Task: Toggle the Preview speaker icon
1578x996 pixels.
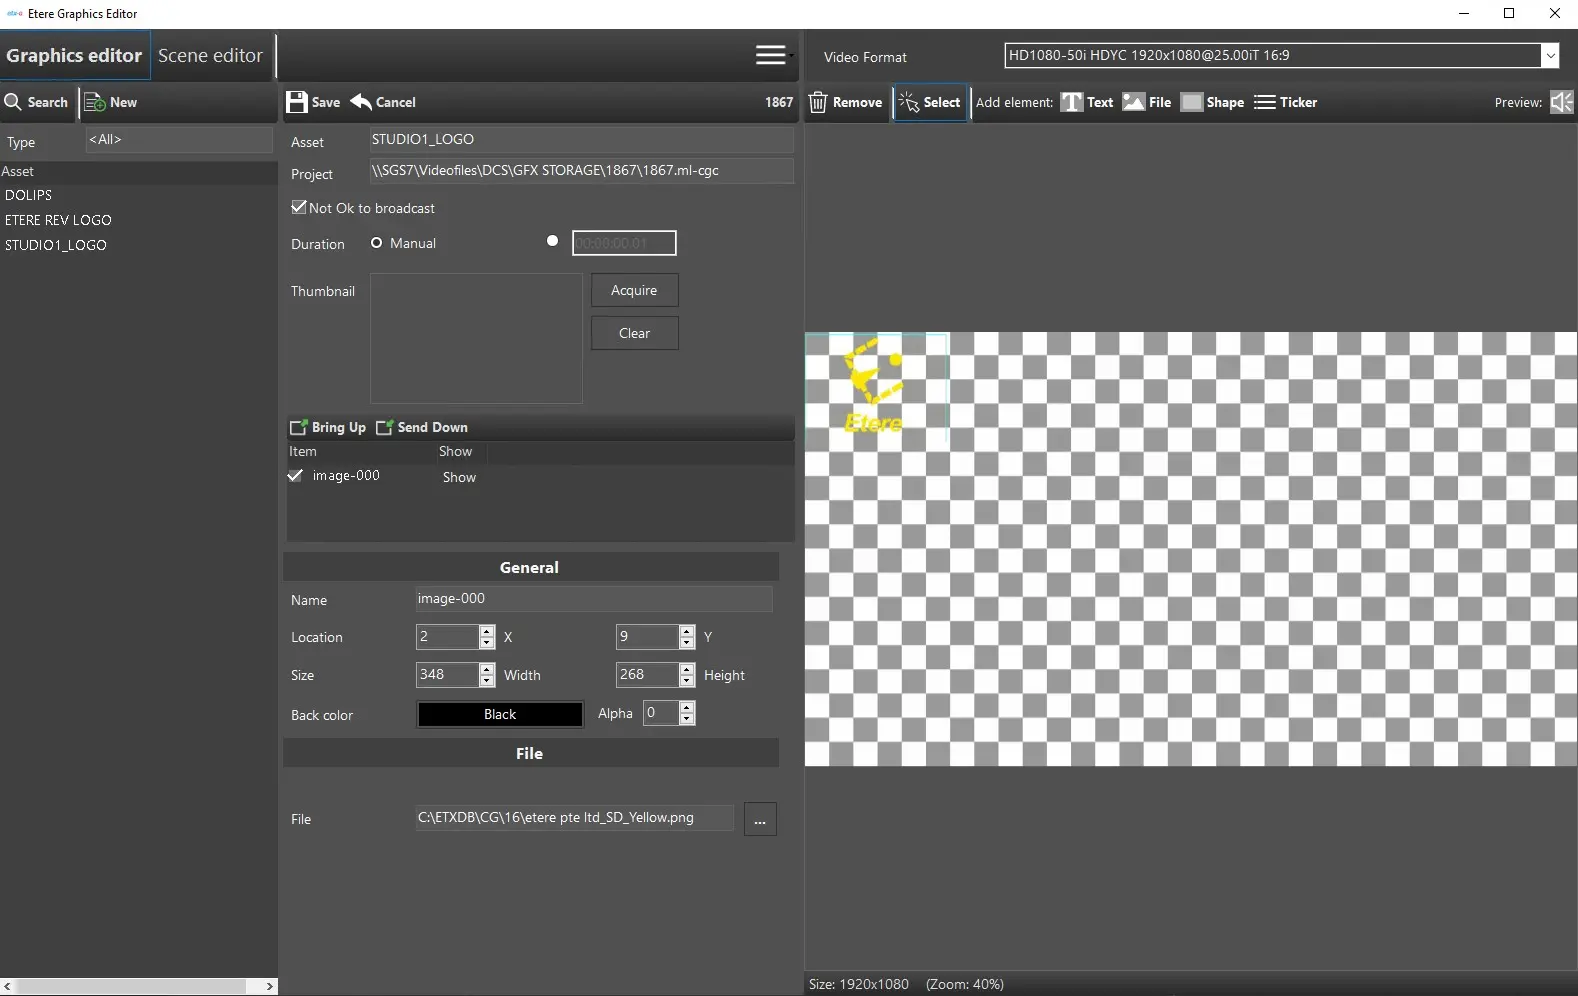Action: pos(1561,102)
